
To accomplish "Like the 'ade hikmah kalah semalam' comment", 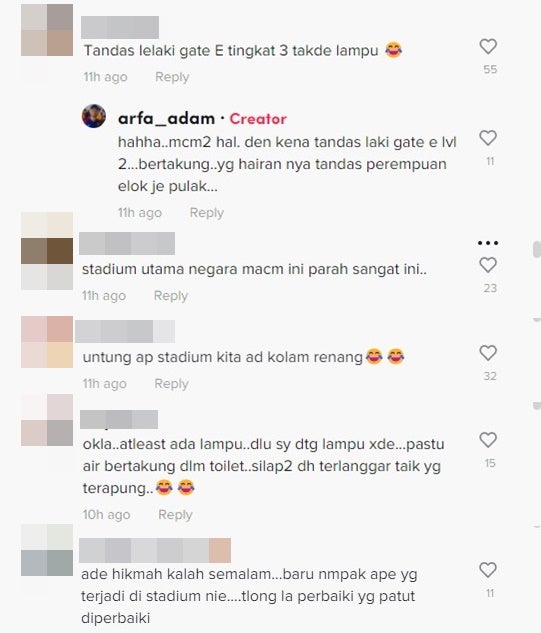I will pos(488,570).
